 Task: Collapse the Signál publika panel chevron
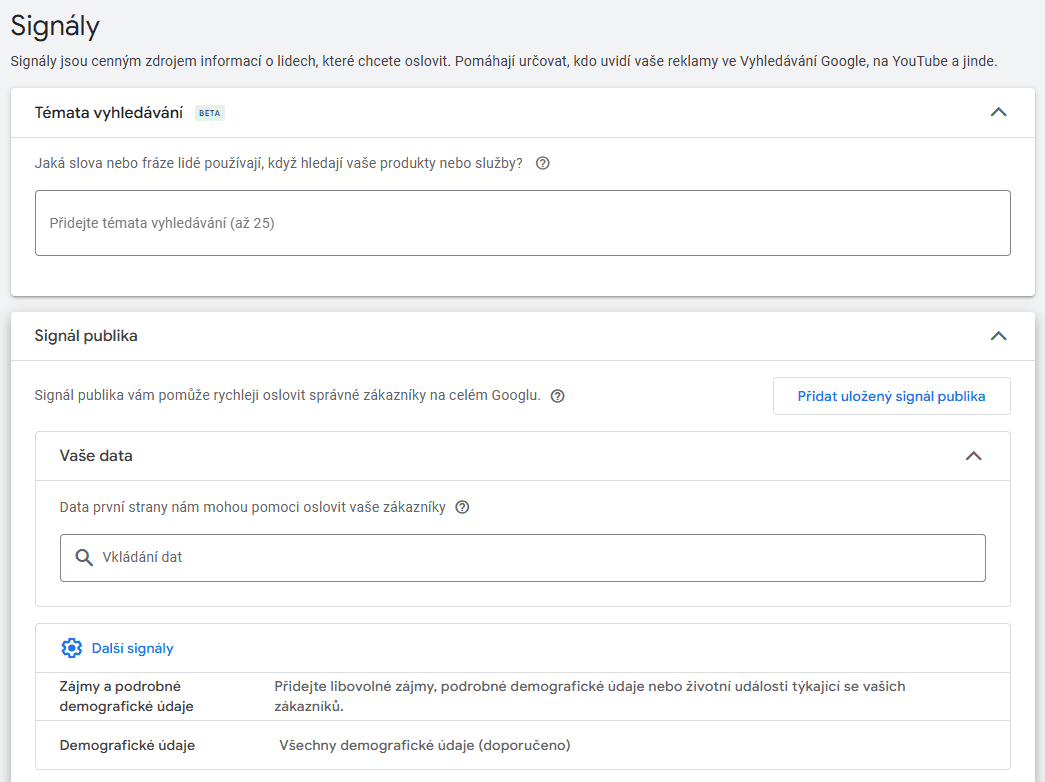click(997, 336)
